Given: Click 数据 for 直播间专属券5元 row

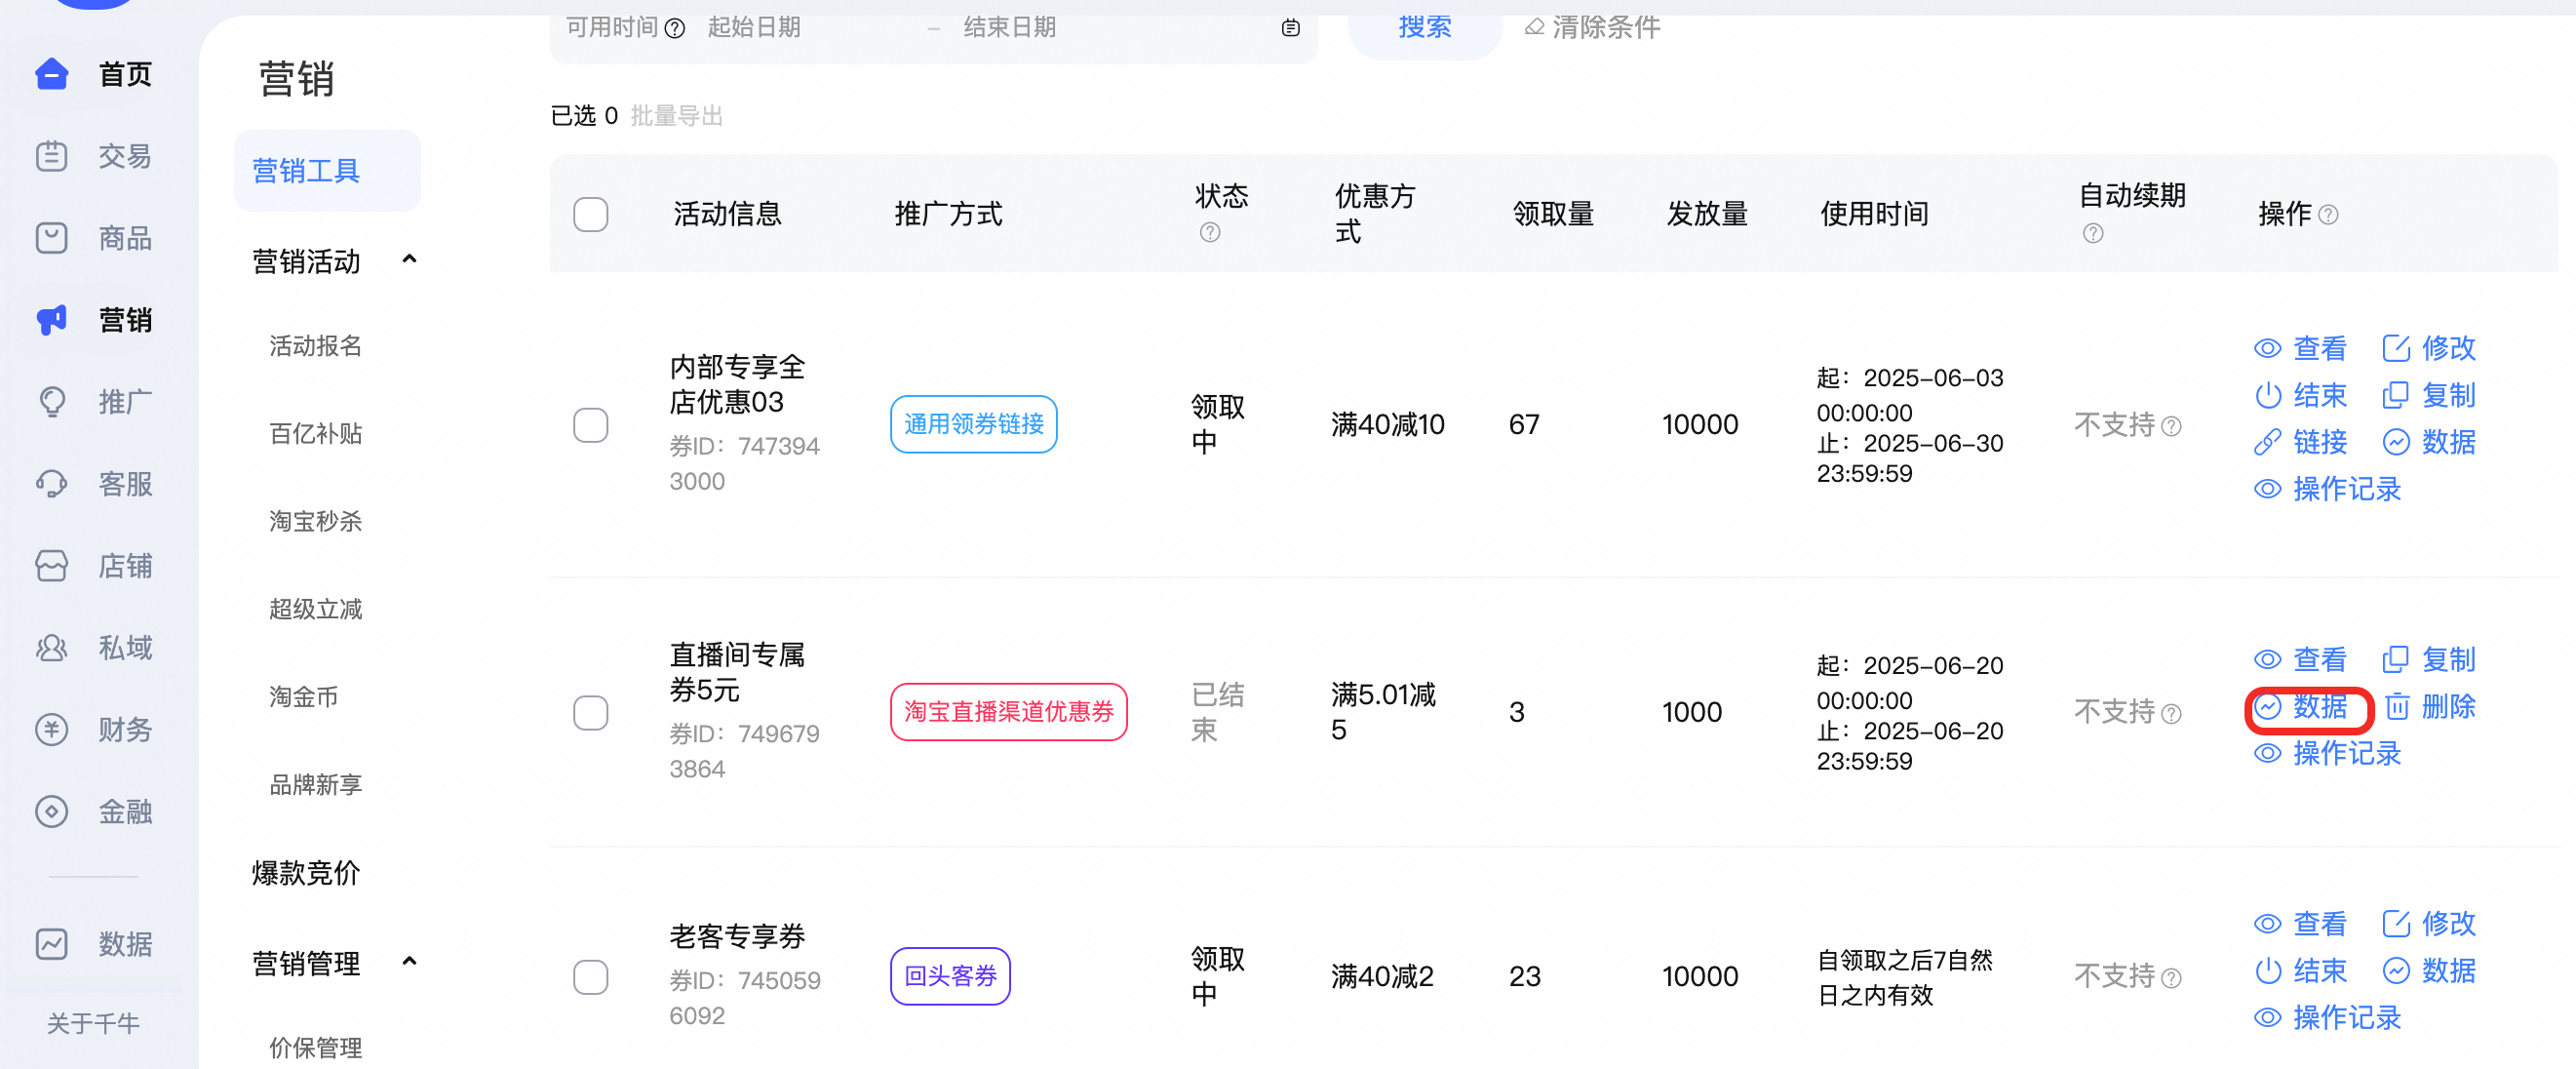Looking at the screenshot, I should tap(2300, 707).
